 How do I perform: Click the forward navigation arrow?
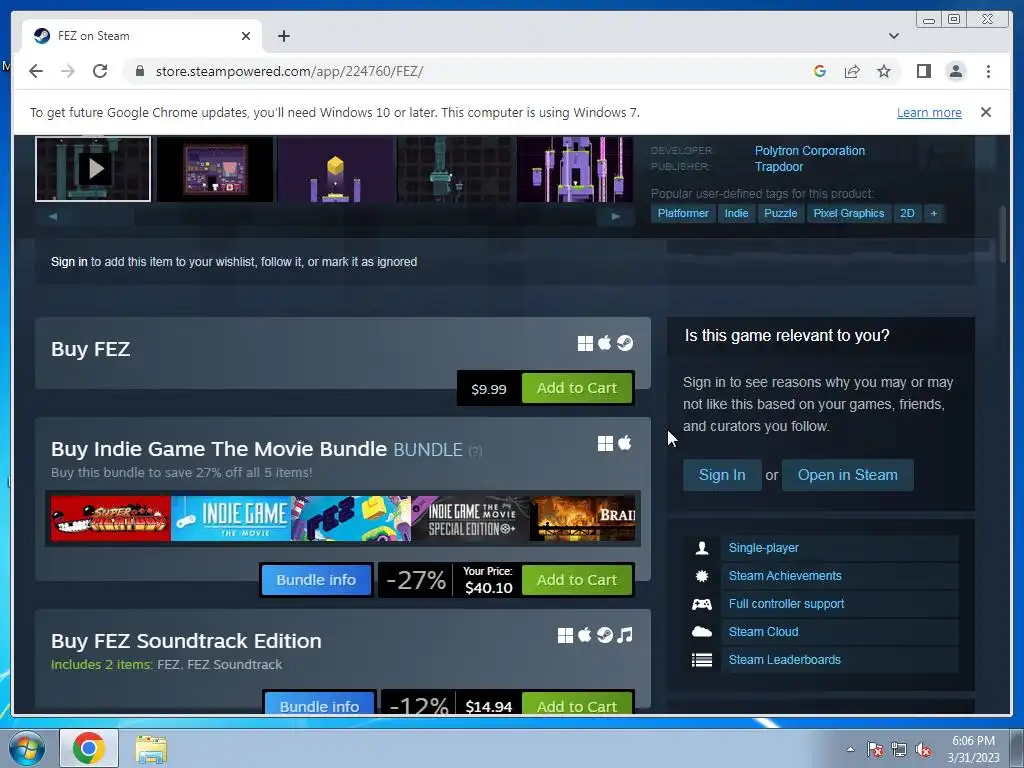coord(68,71)
